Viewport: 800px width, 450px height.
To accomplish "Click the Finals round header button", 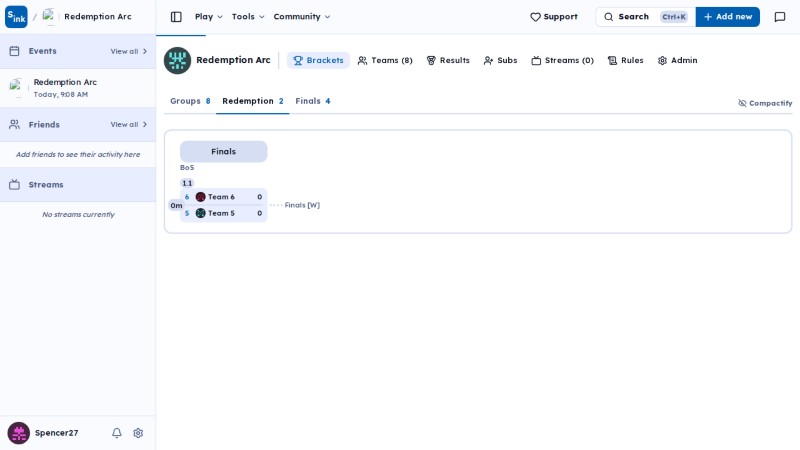I will (223, 152).
